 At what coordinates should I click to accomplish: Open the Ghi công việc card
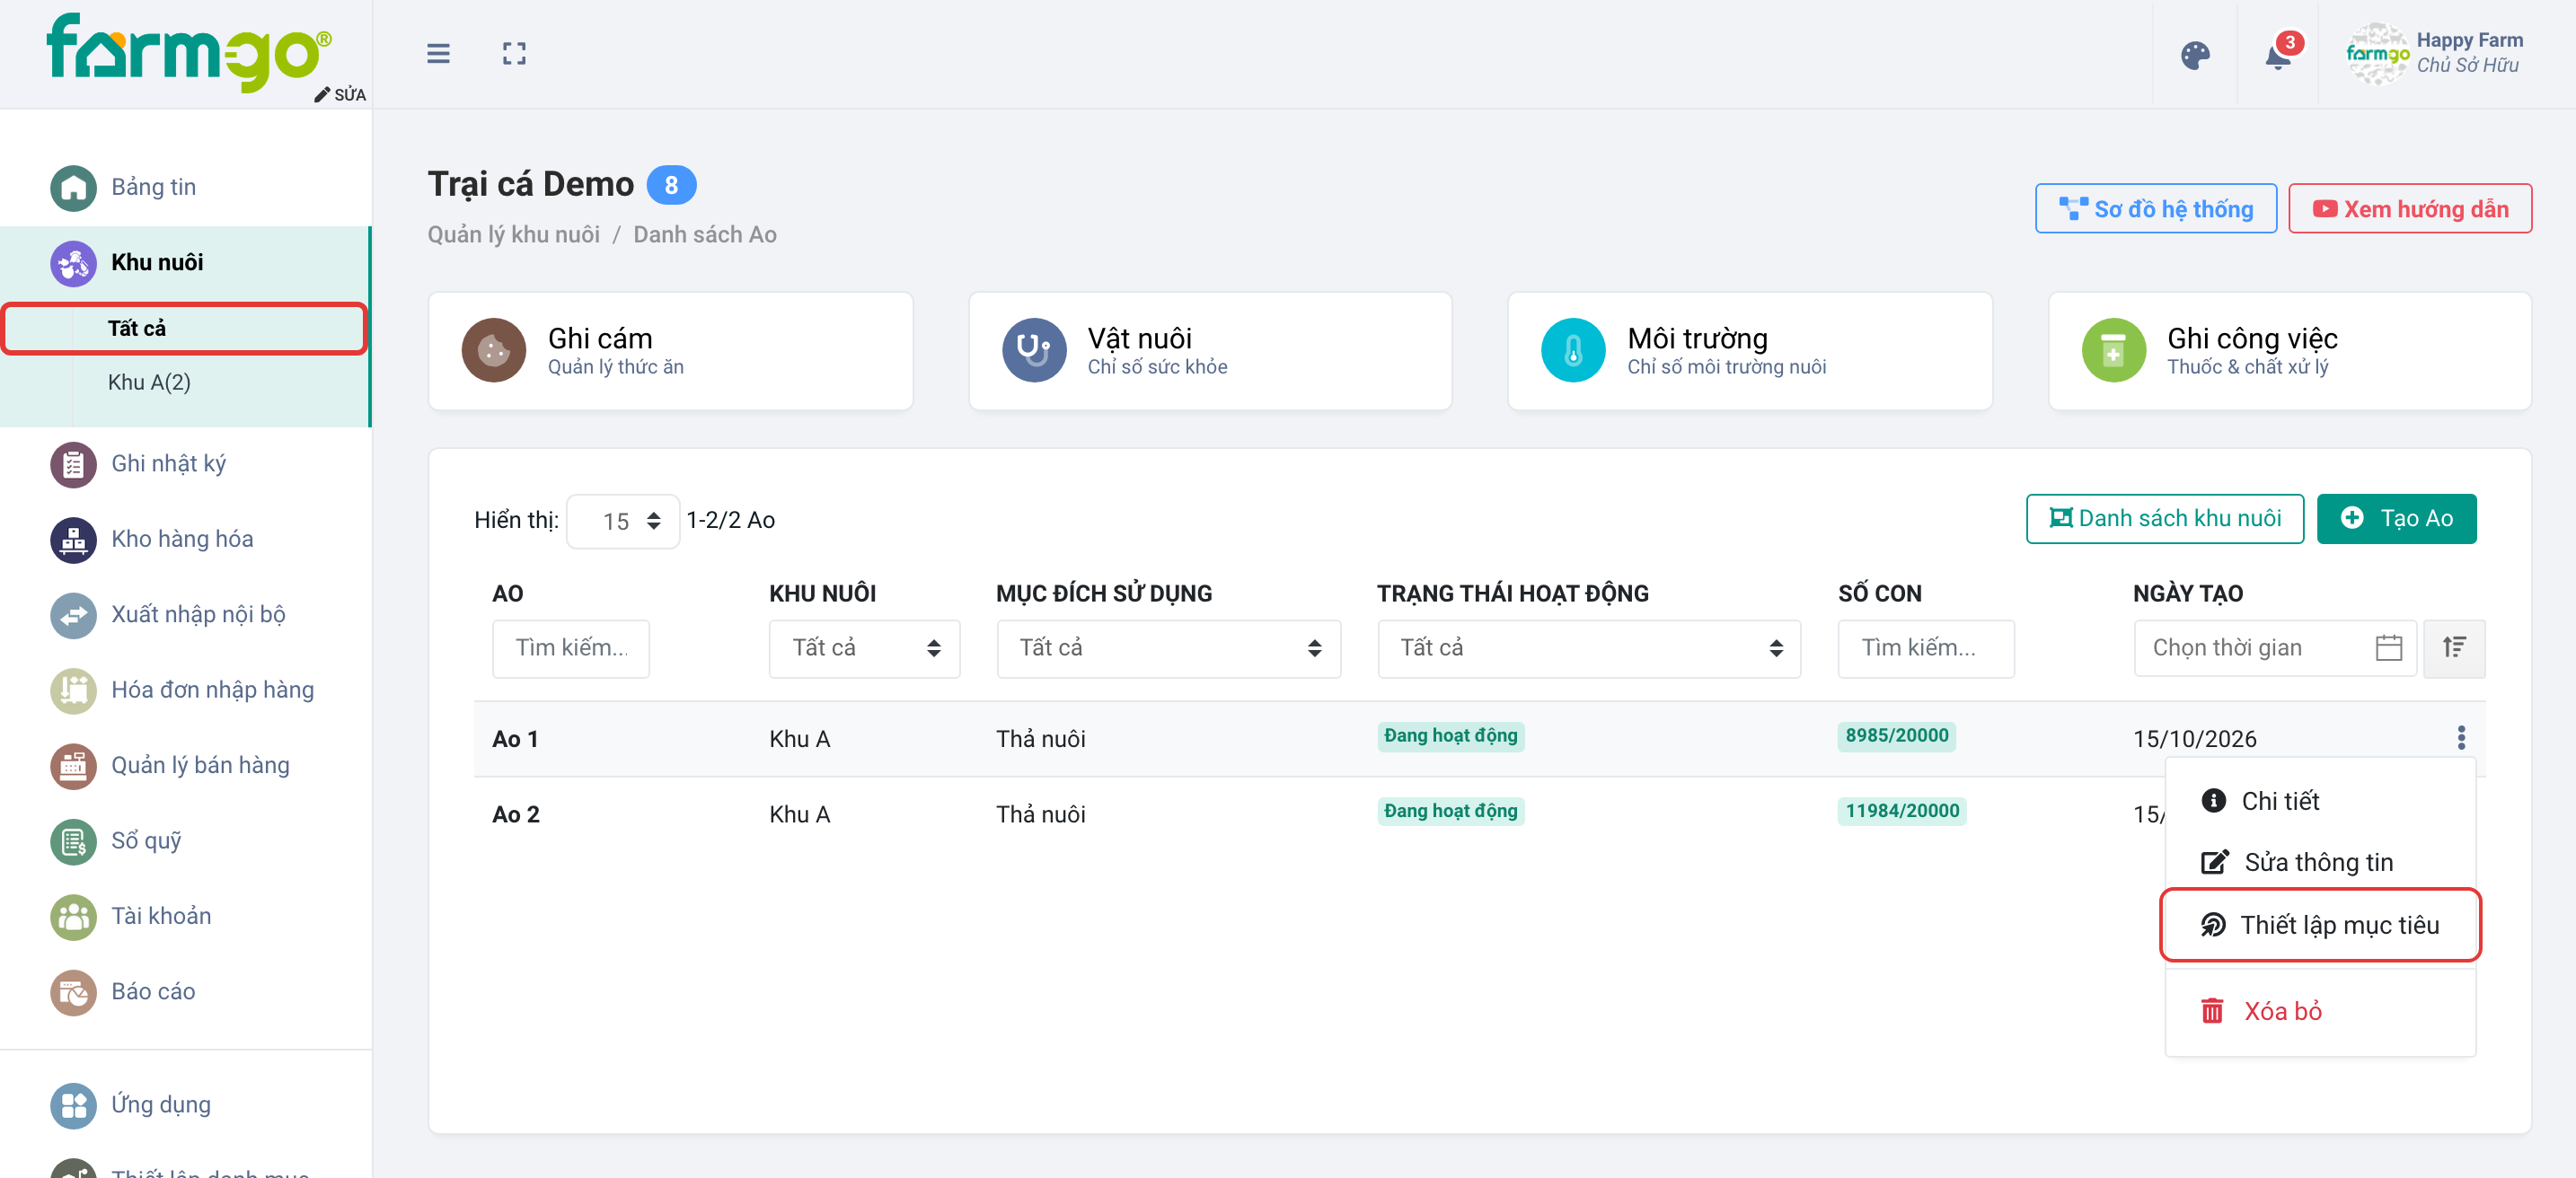(x=2289, y=351)
